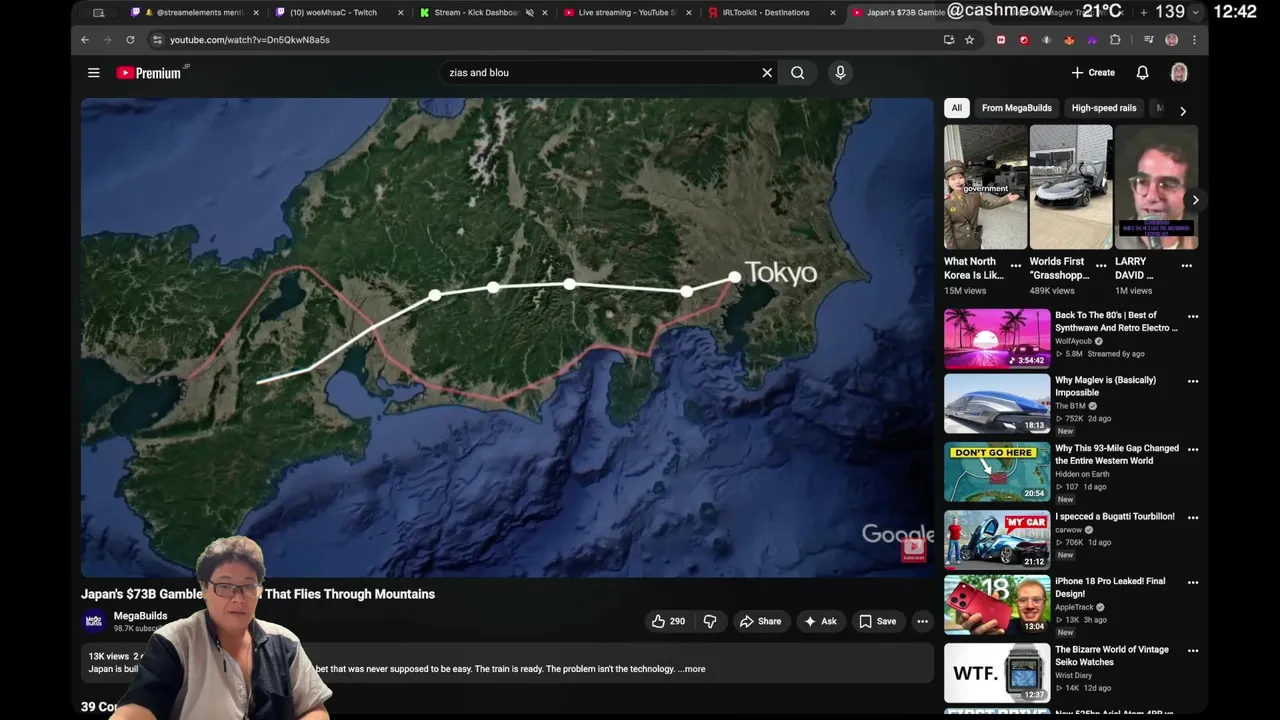1280x720 pixels.
Task: Open Why Maglev is (Basically) Impossible title
Action: click(x=1105, y=386)
